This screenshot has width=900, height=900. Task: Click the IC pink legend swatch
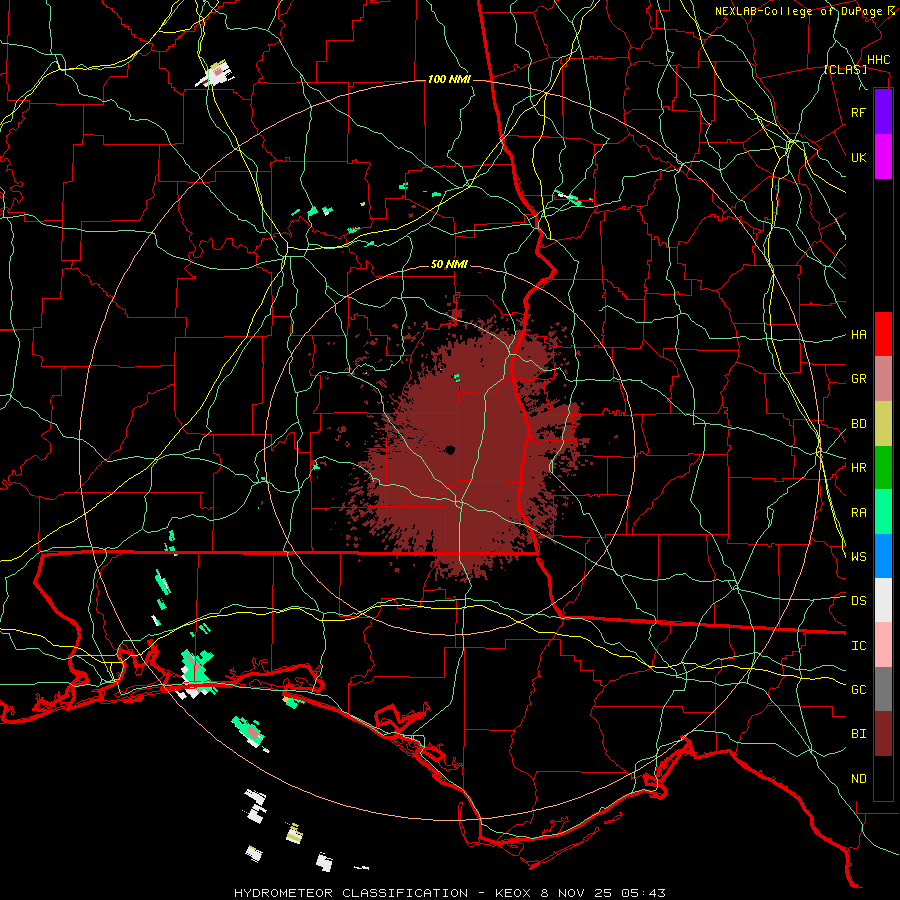point(883,645)
